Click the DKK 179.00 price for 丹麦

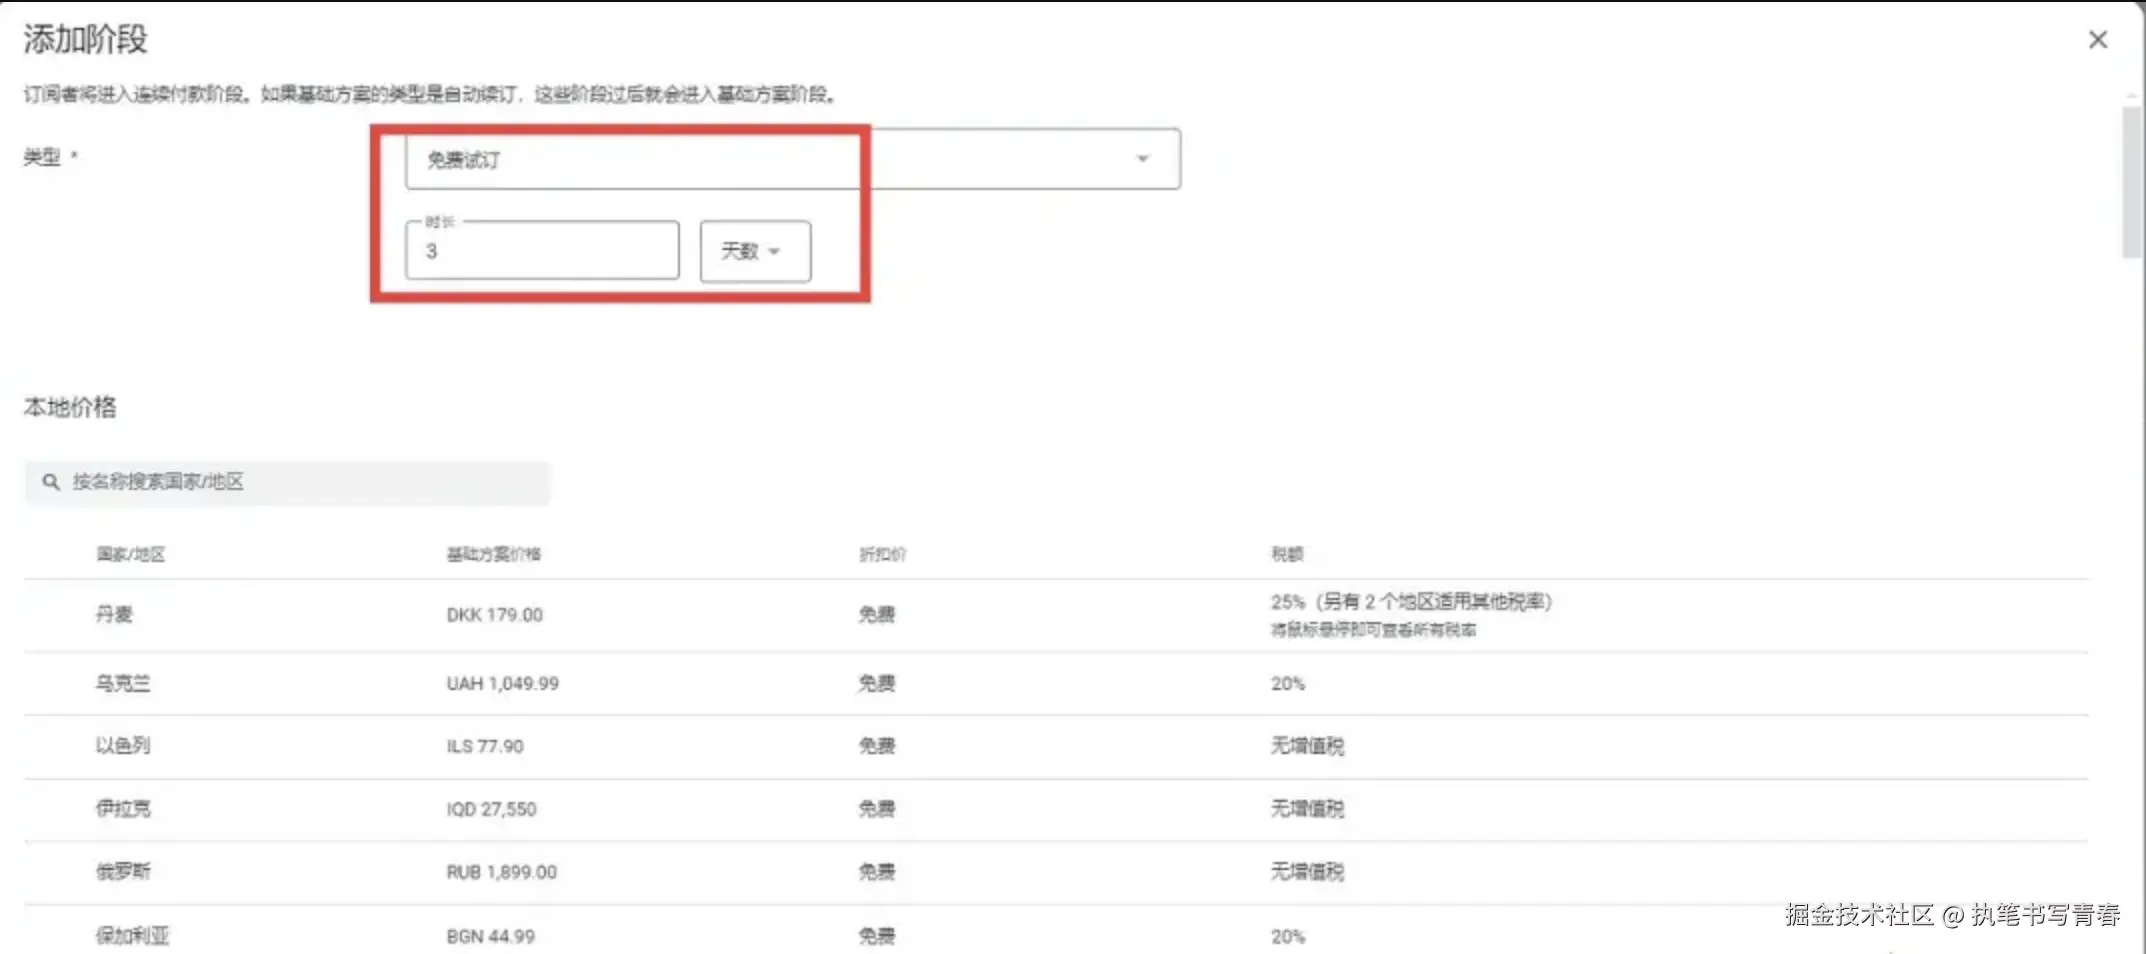point(494,614)
